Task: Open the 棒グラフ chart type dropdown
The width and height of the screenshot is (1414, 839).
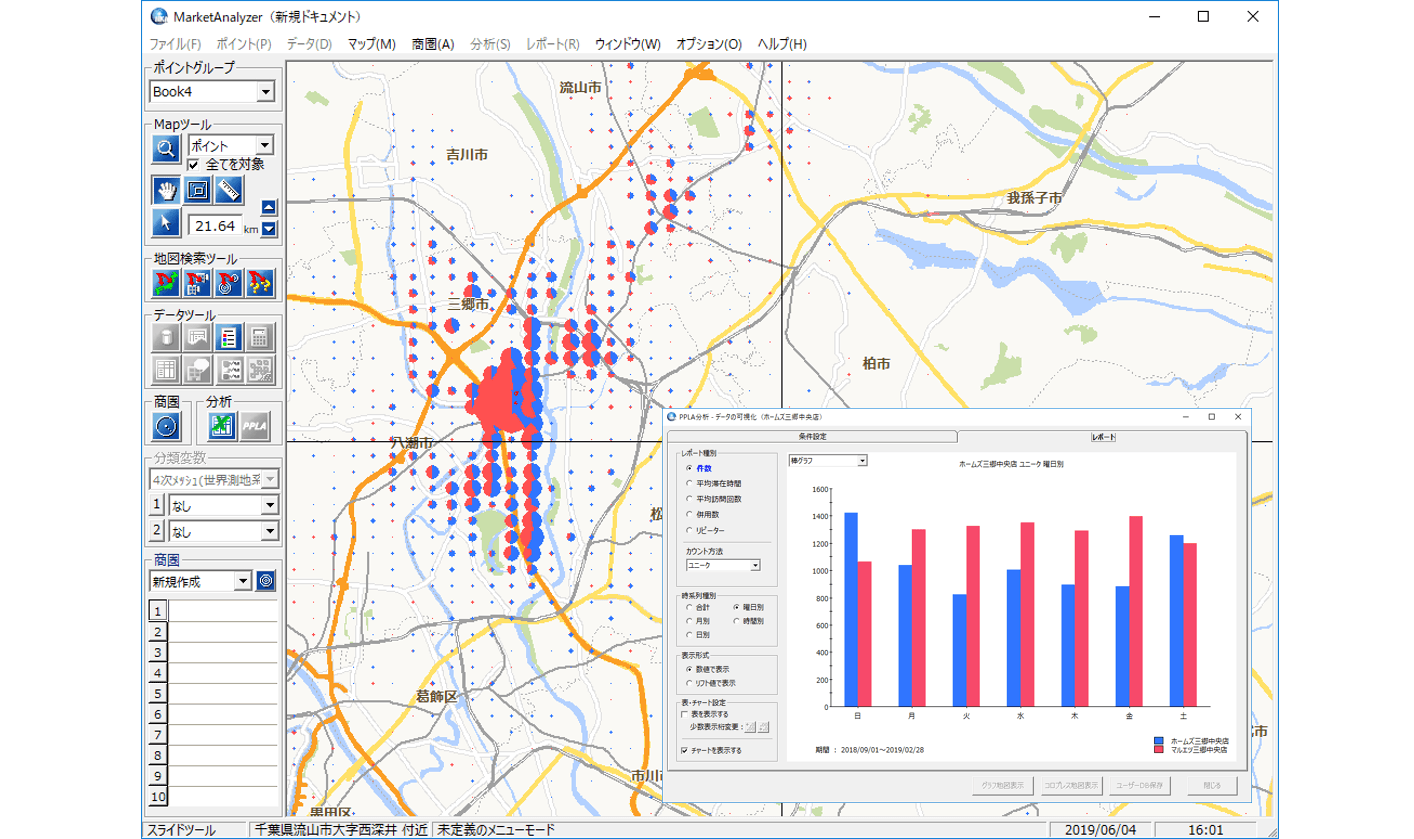Action: click(862, 461)
